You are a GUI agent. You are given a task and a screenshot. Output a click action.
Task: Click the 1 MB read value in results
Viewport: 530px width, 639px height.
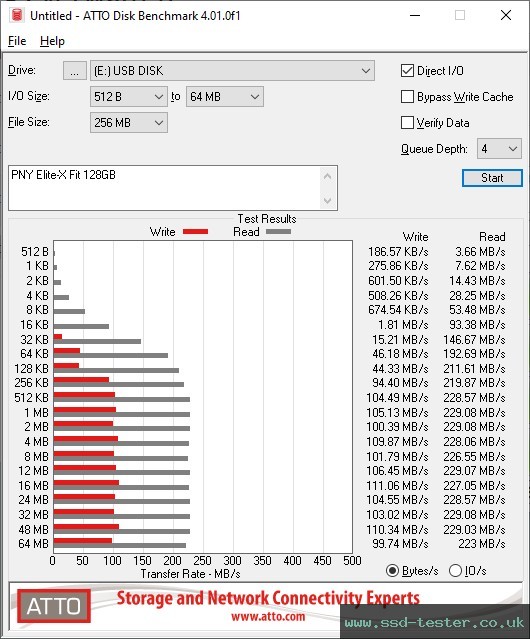474,413
